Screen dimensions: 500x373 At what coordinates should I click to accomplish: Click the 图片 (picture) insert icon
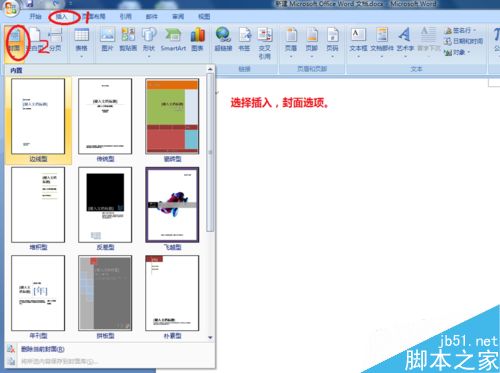[107, 40]
